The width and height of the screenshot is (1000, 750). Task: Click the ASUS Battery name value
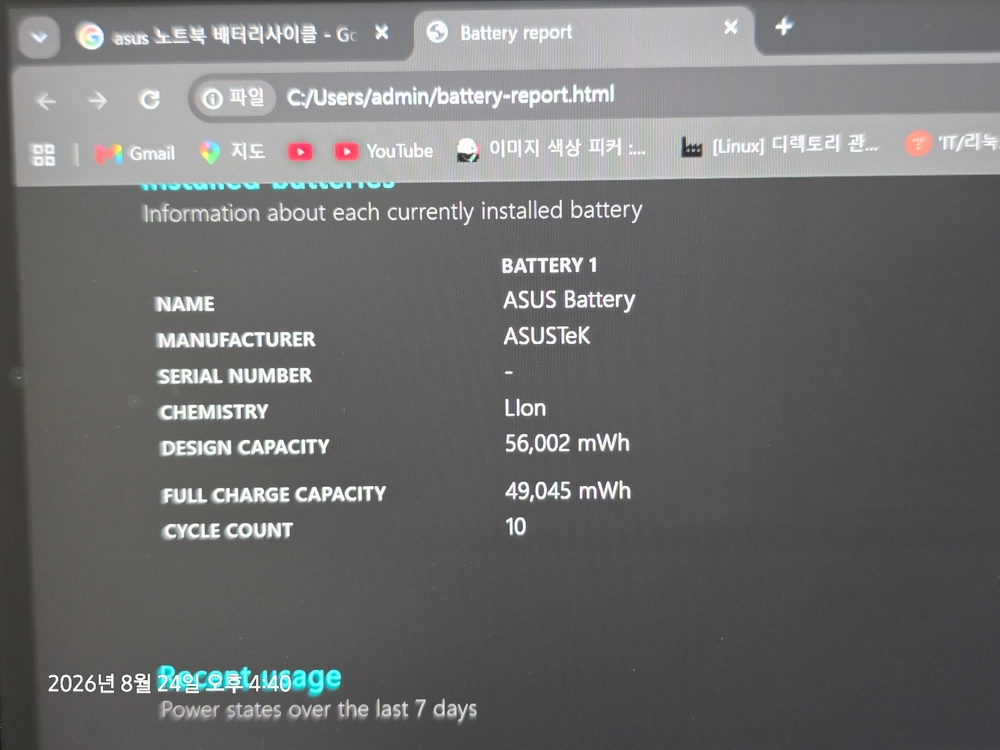[x=569, y=300]
